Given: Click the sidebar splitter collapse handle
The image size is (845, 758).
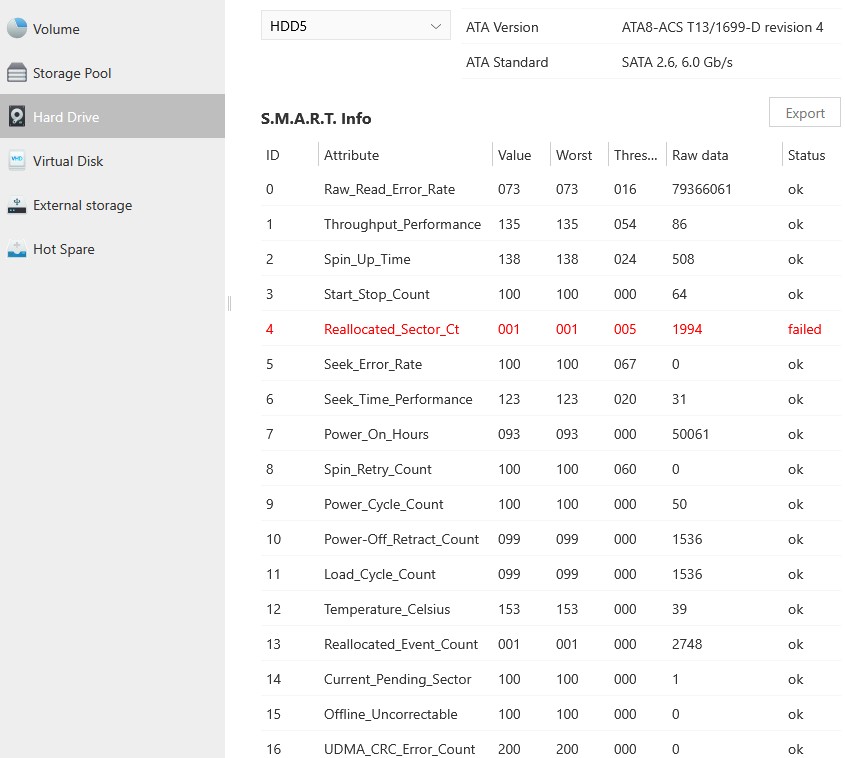Looking at the screenshot, I should (230, 303).
